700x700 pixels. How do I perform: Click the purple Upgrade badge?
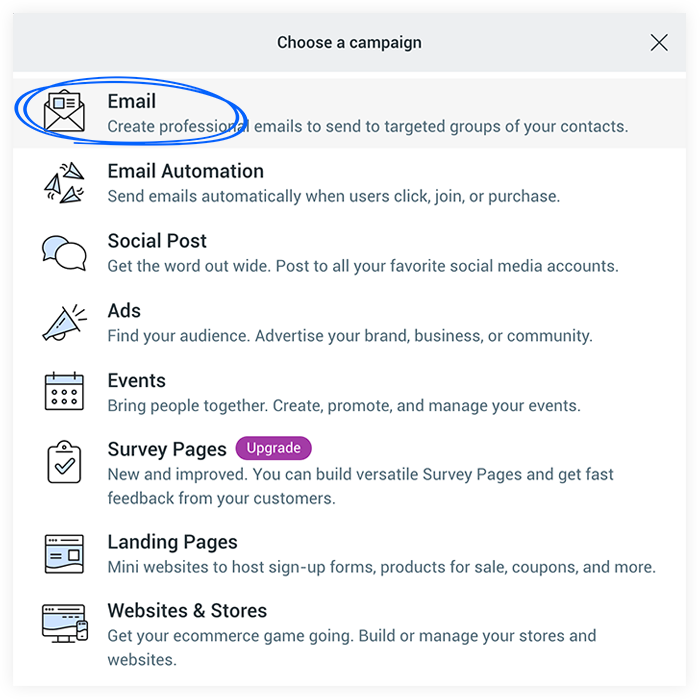(273, 448)
